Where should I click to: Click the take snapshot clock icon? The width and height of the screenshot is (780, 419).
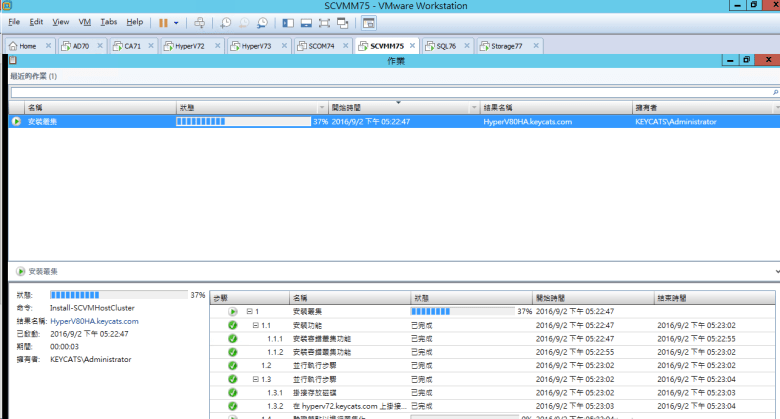225,22
